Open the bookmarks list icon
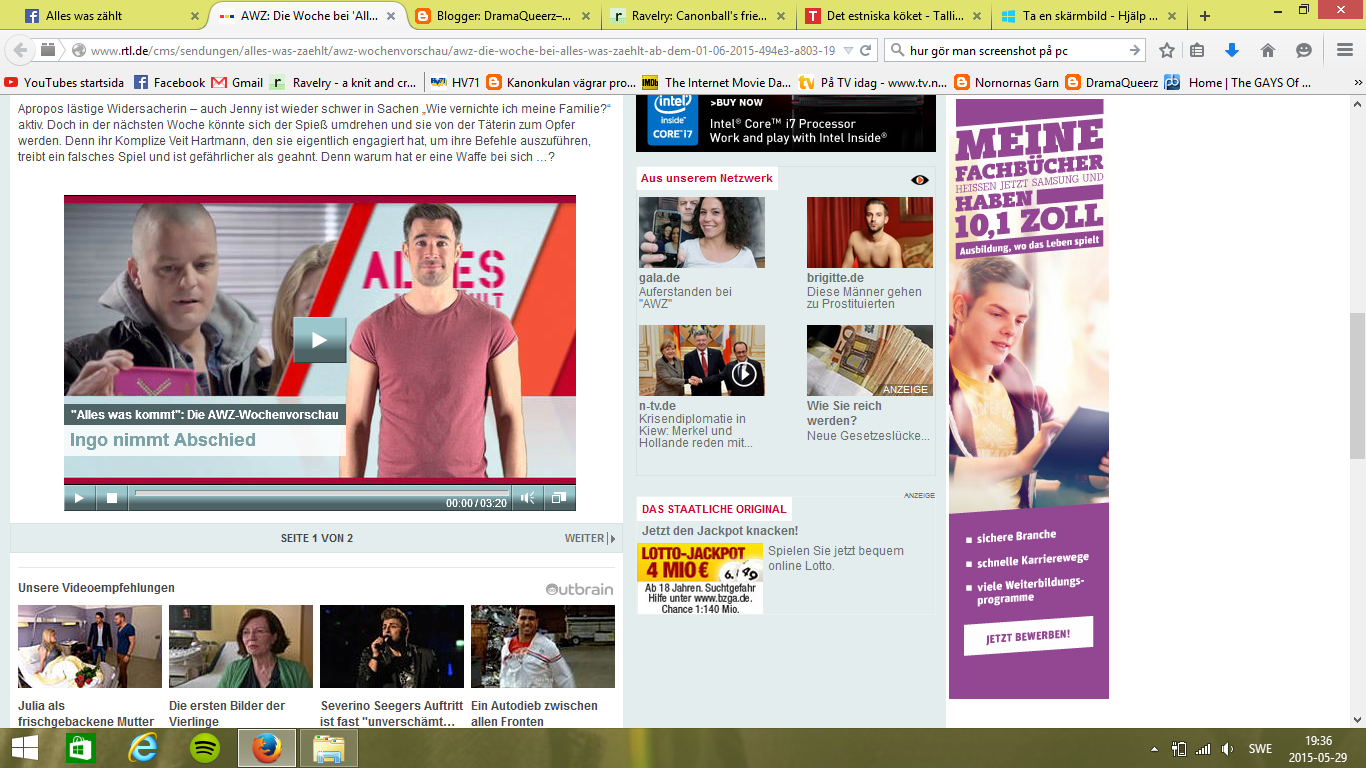This screenshot has width=1366, height=768. coord(1198,50)
